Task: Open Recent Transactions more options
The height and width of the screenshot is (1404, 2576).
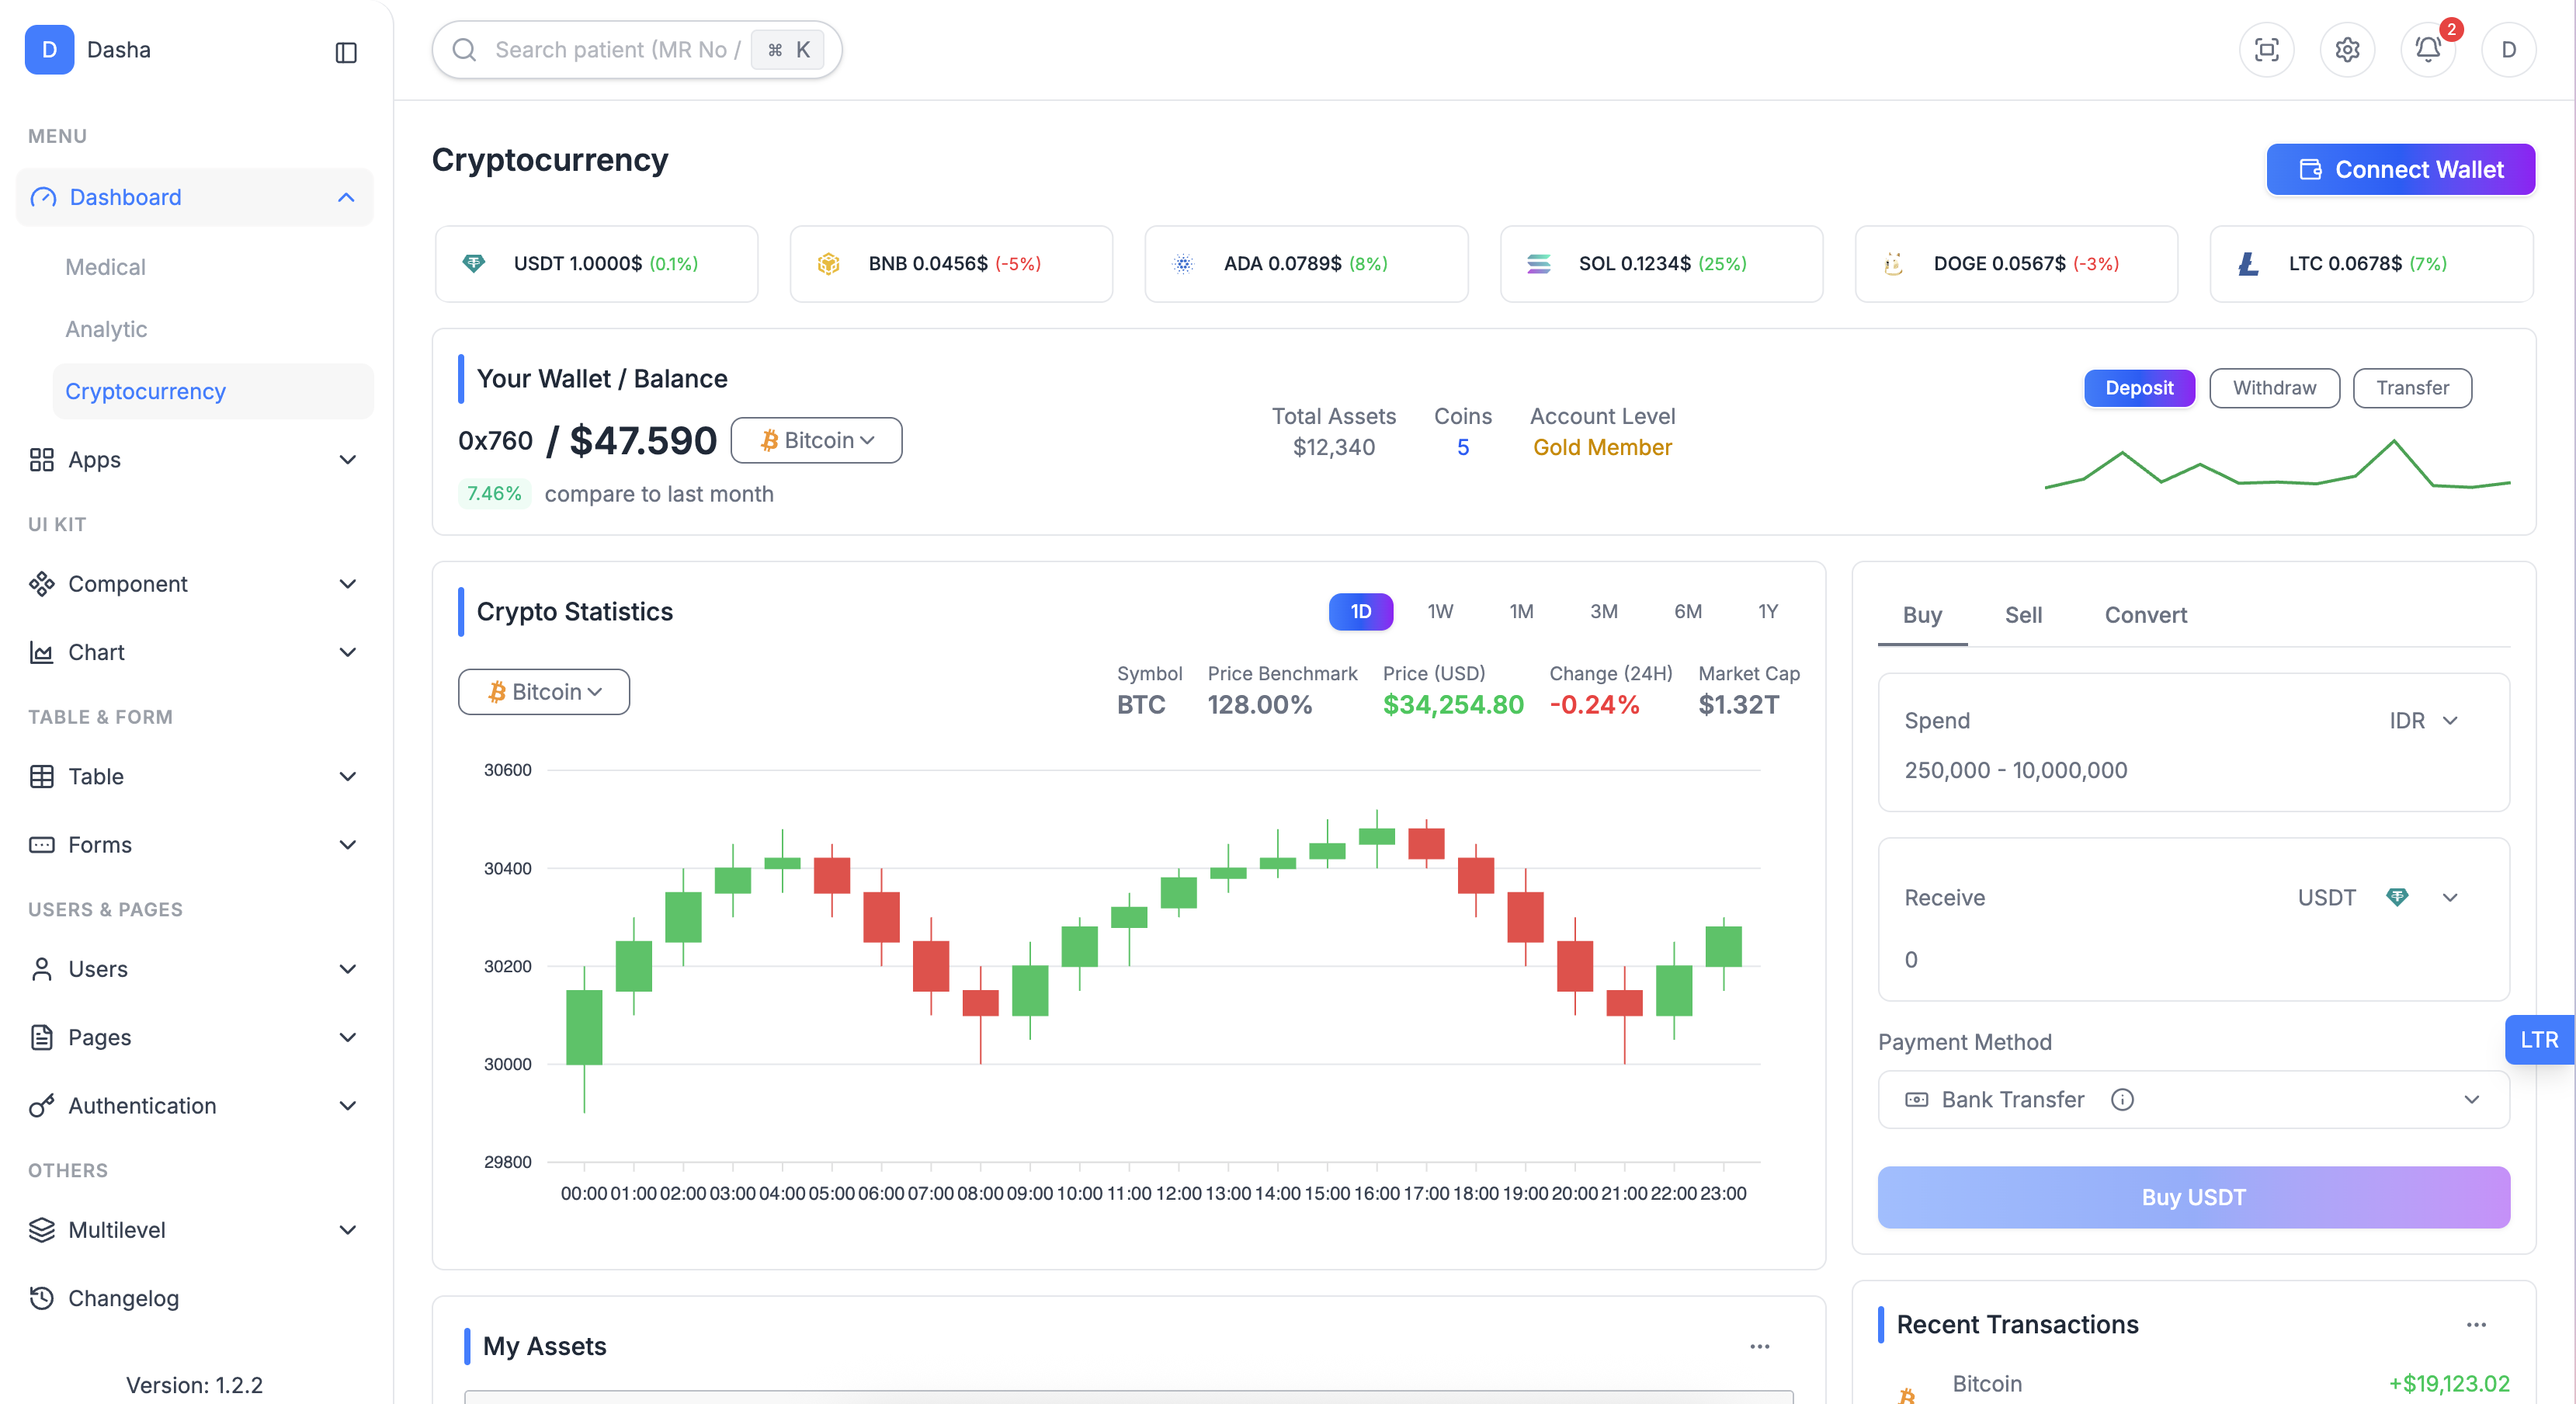Action: pos(2476,1325)
